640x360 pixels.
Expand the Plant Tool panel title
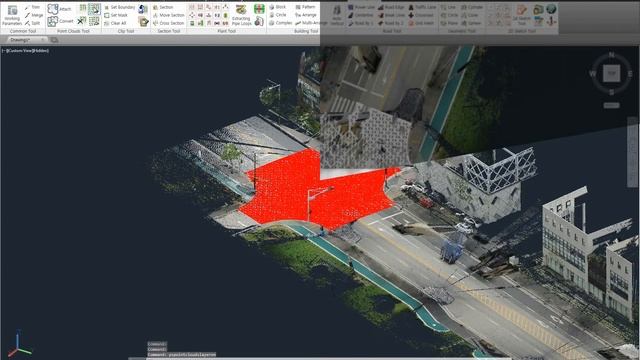(227, 31)
